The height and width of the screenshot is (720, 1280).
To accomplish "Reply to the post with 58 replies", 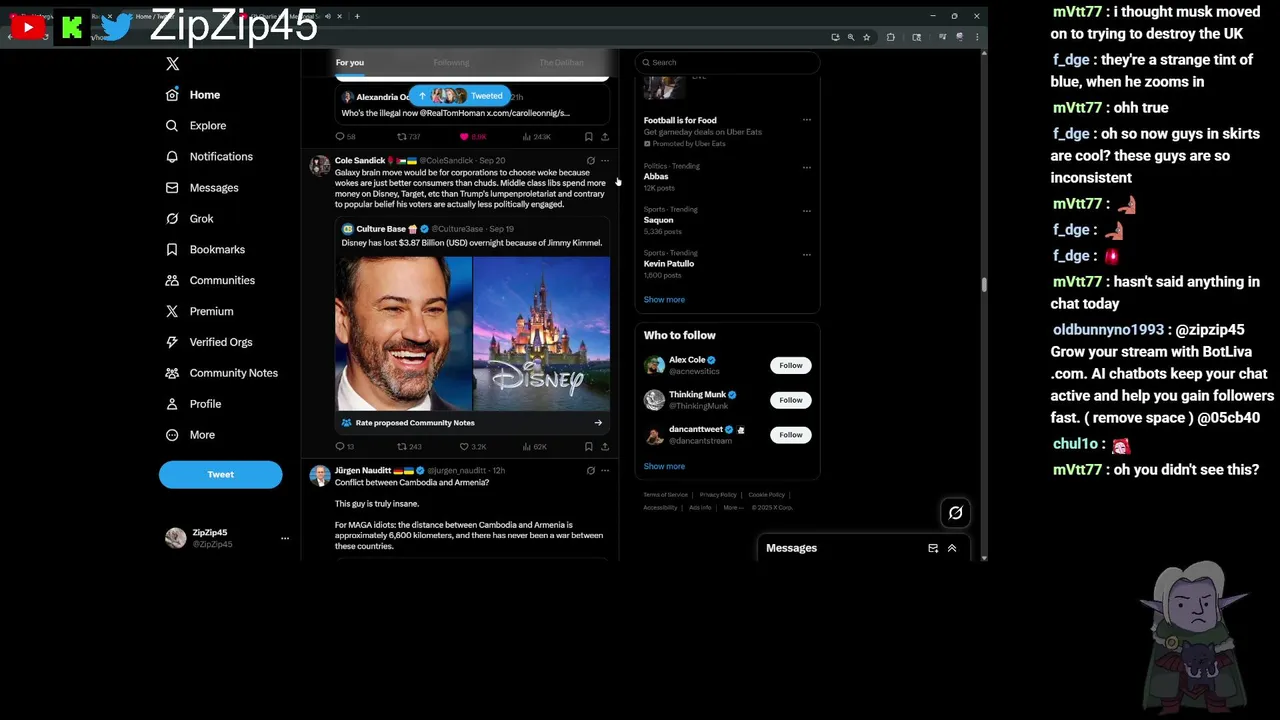I will pyautogui.click(x=345, y=137).
